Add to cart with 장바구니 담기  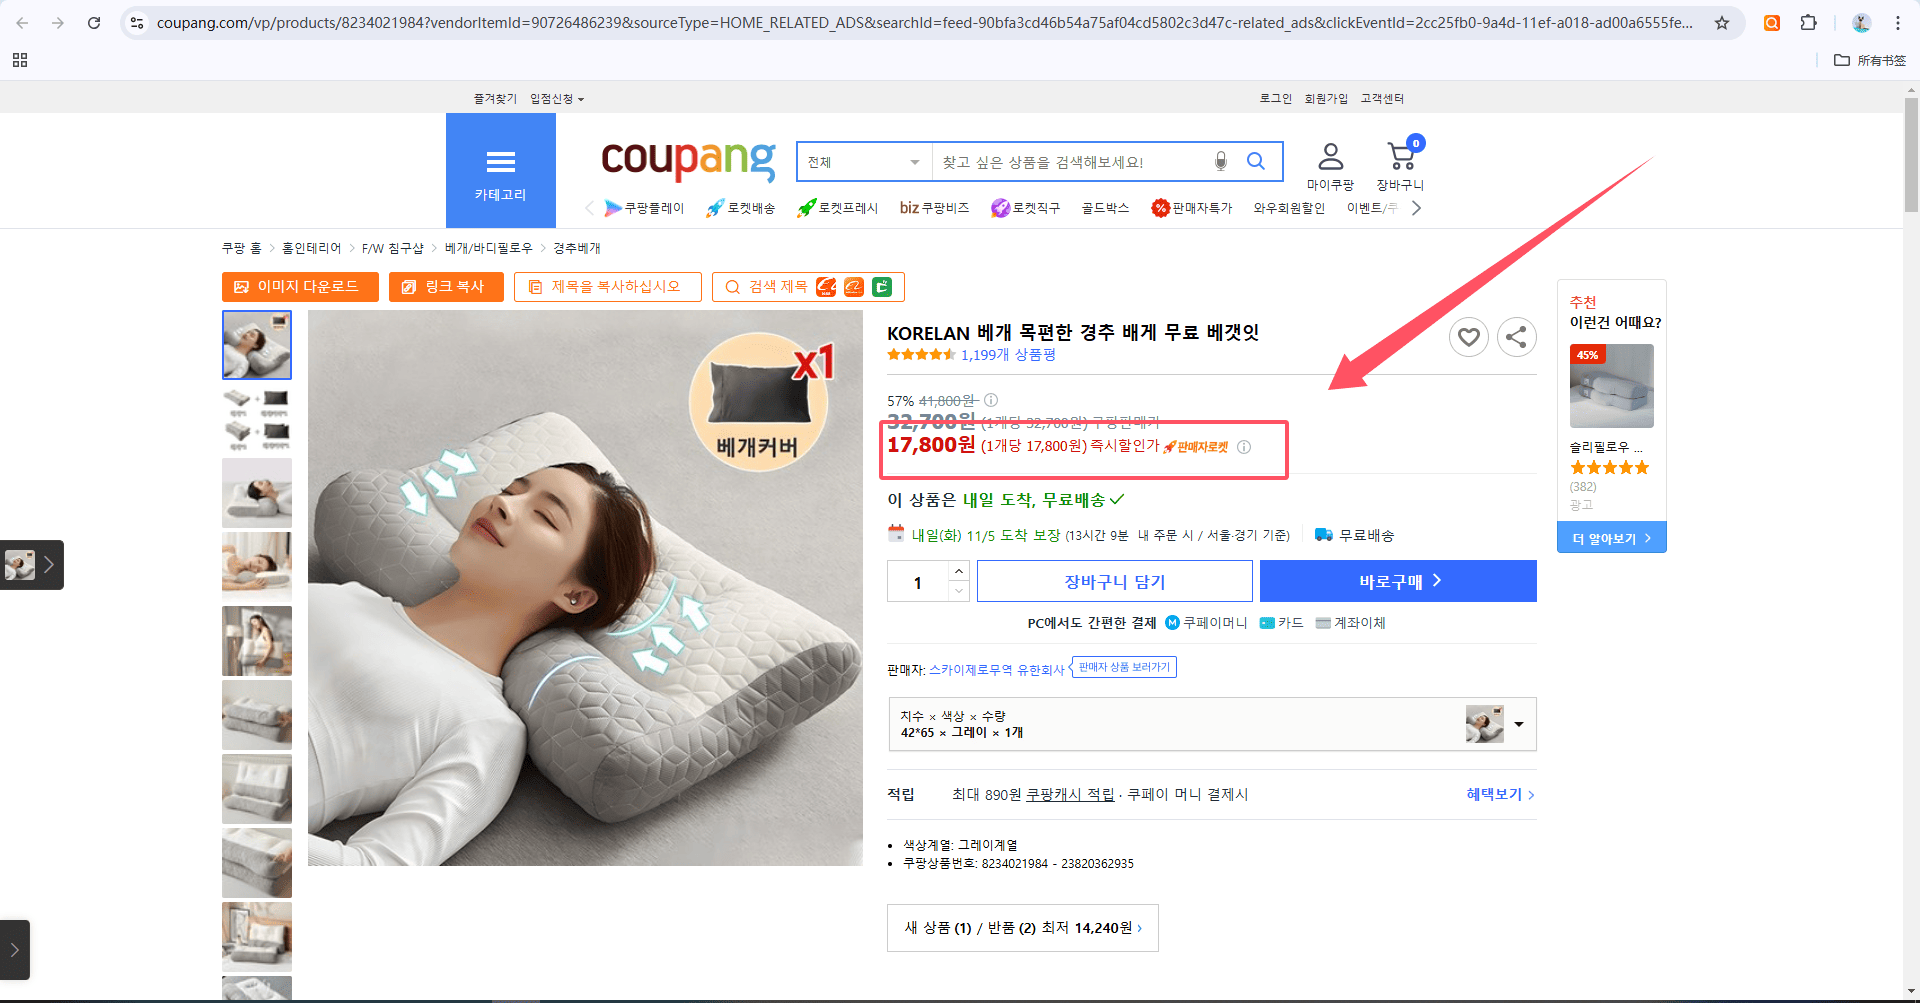[x=1115, y=581]
